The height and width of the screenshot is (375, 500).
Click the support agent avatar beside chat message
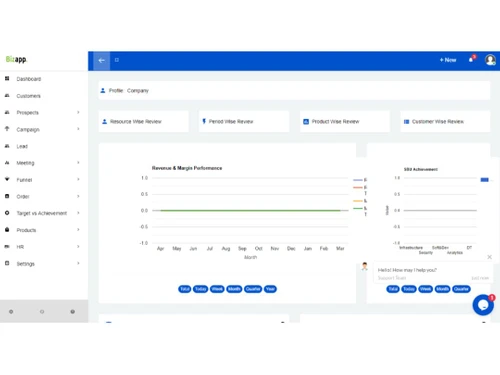(365, 266)
